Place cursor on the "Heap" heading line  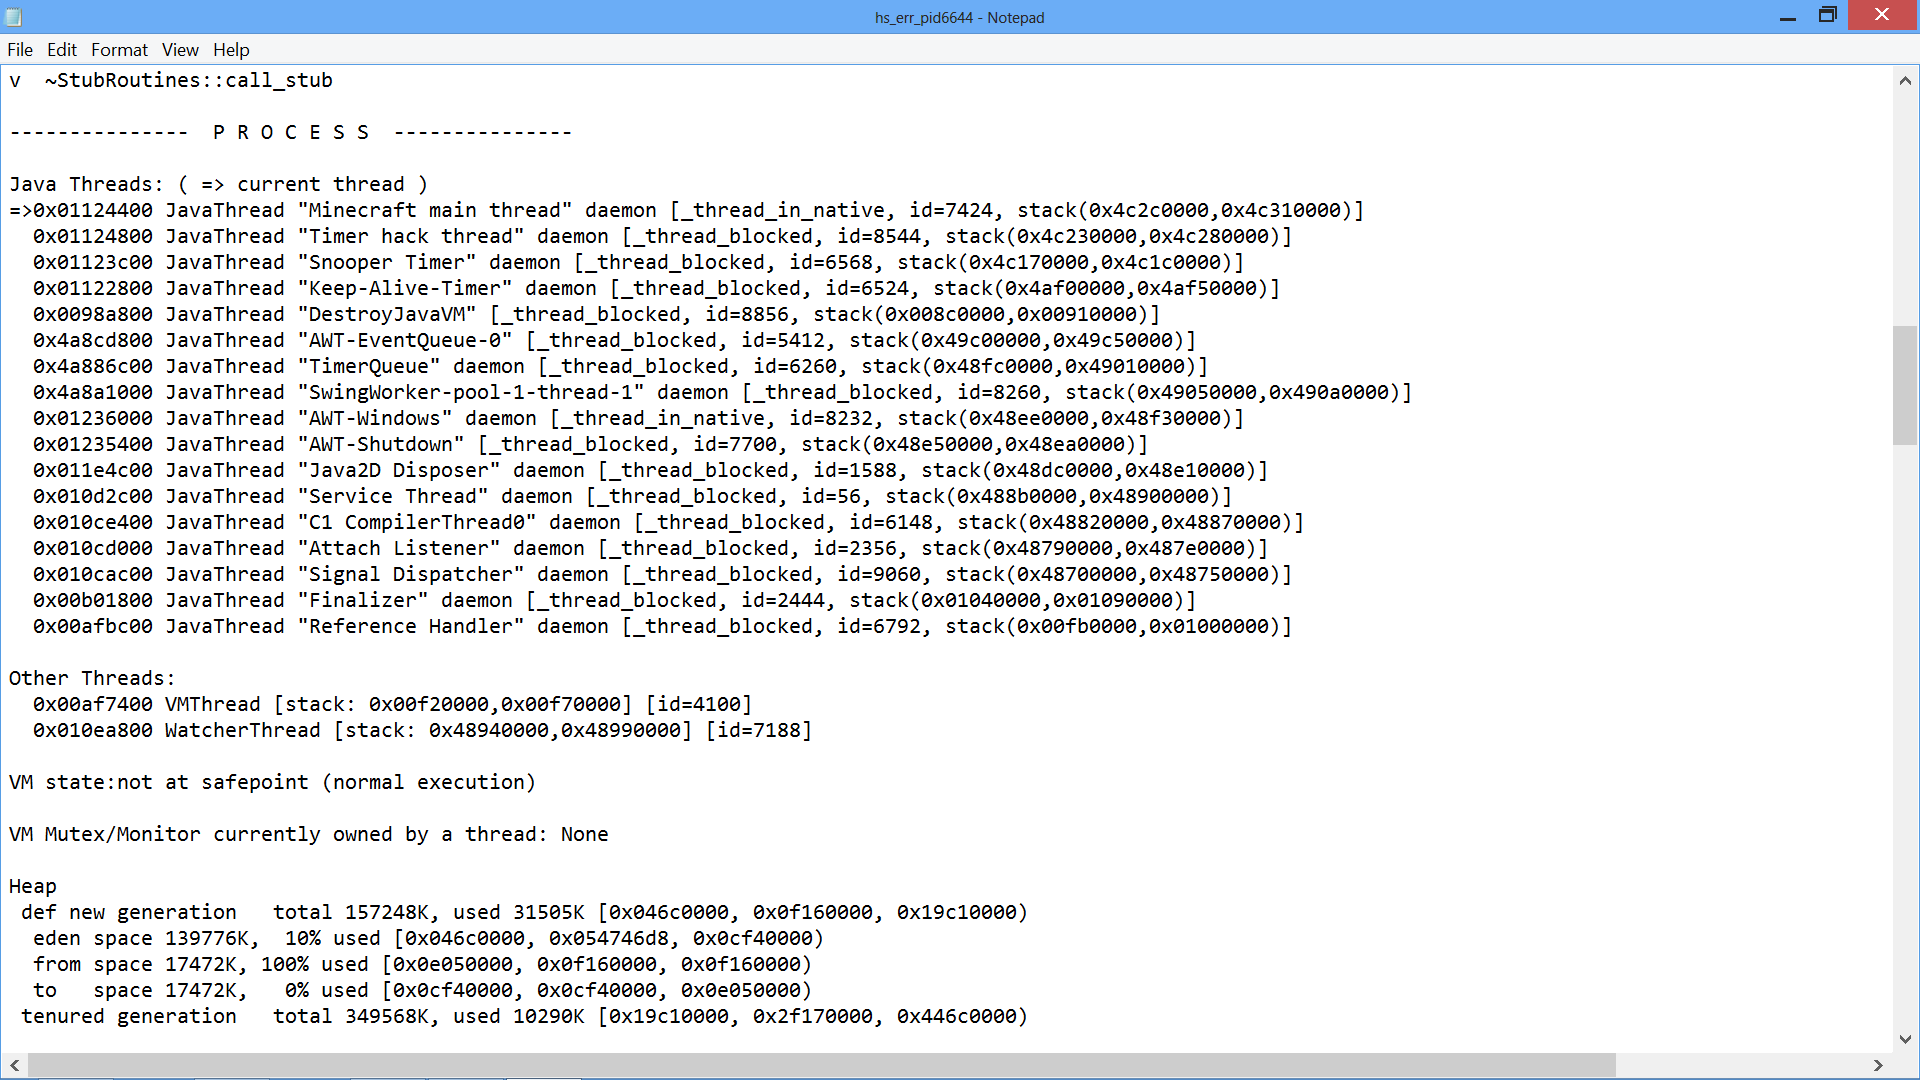click(33, 887)
